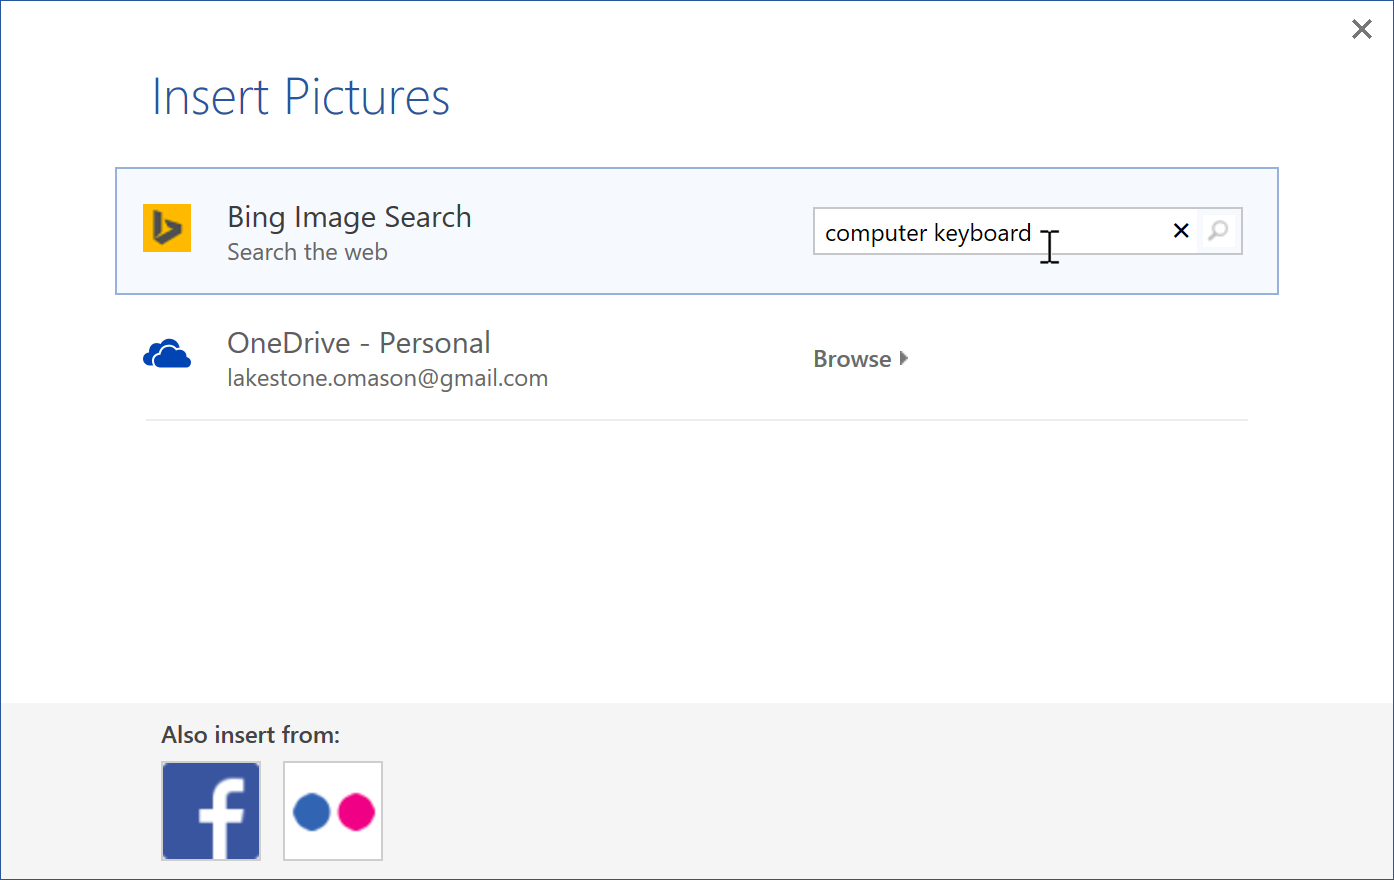Insert from Flickr using its icon
This screenshot has width=1394, height=880.
pyautogui.click(x=333, y=811)
